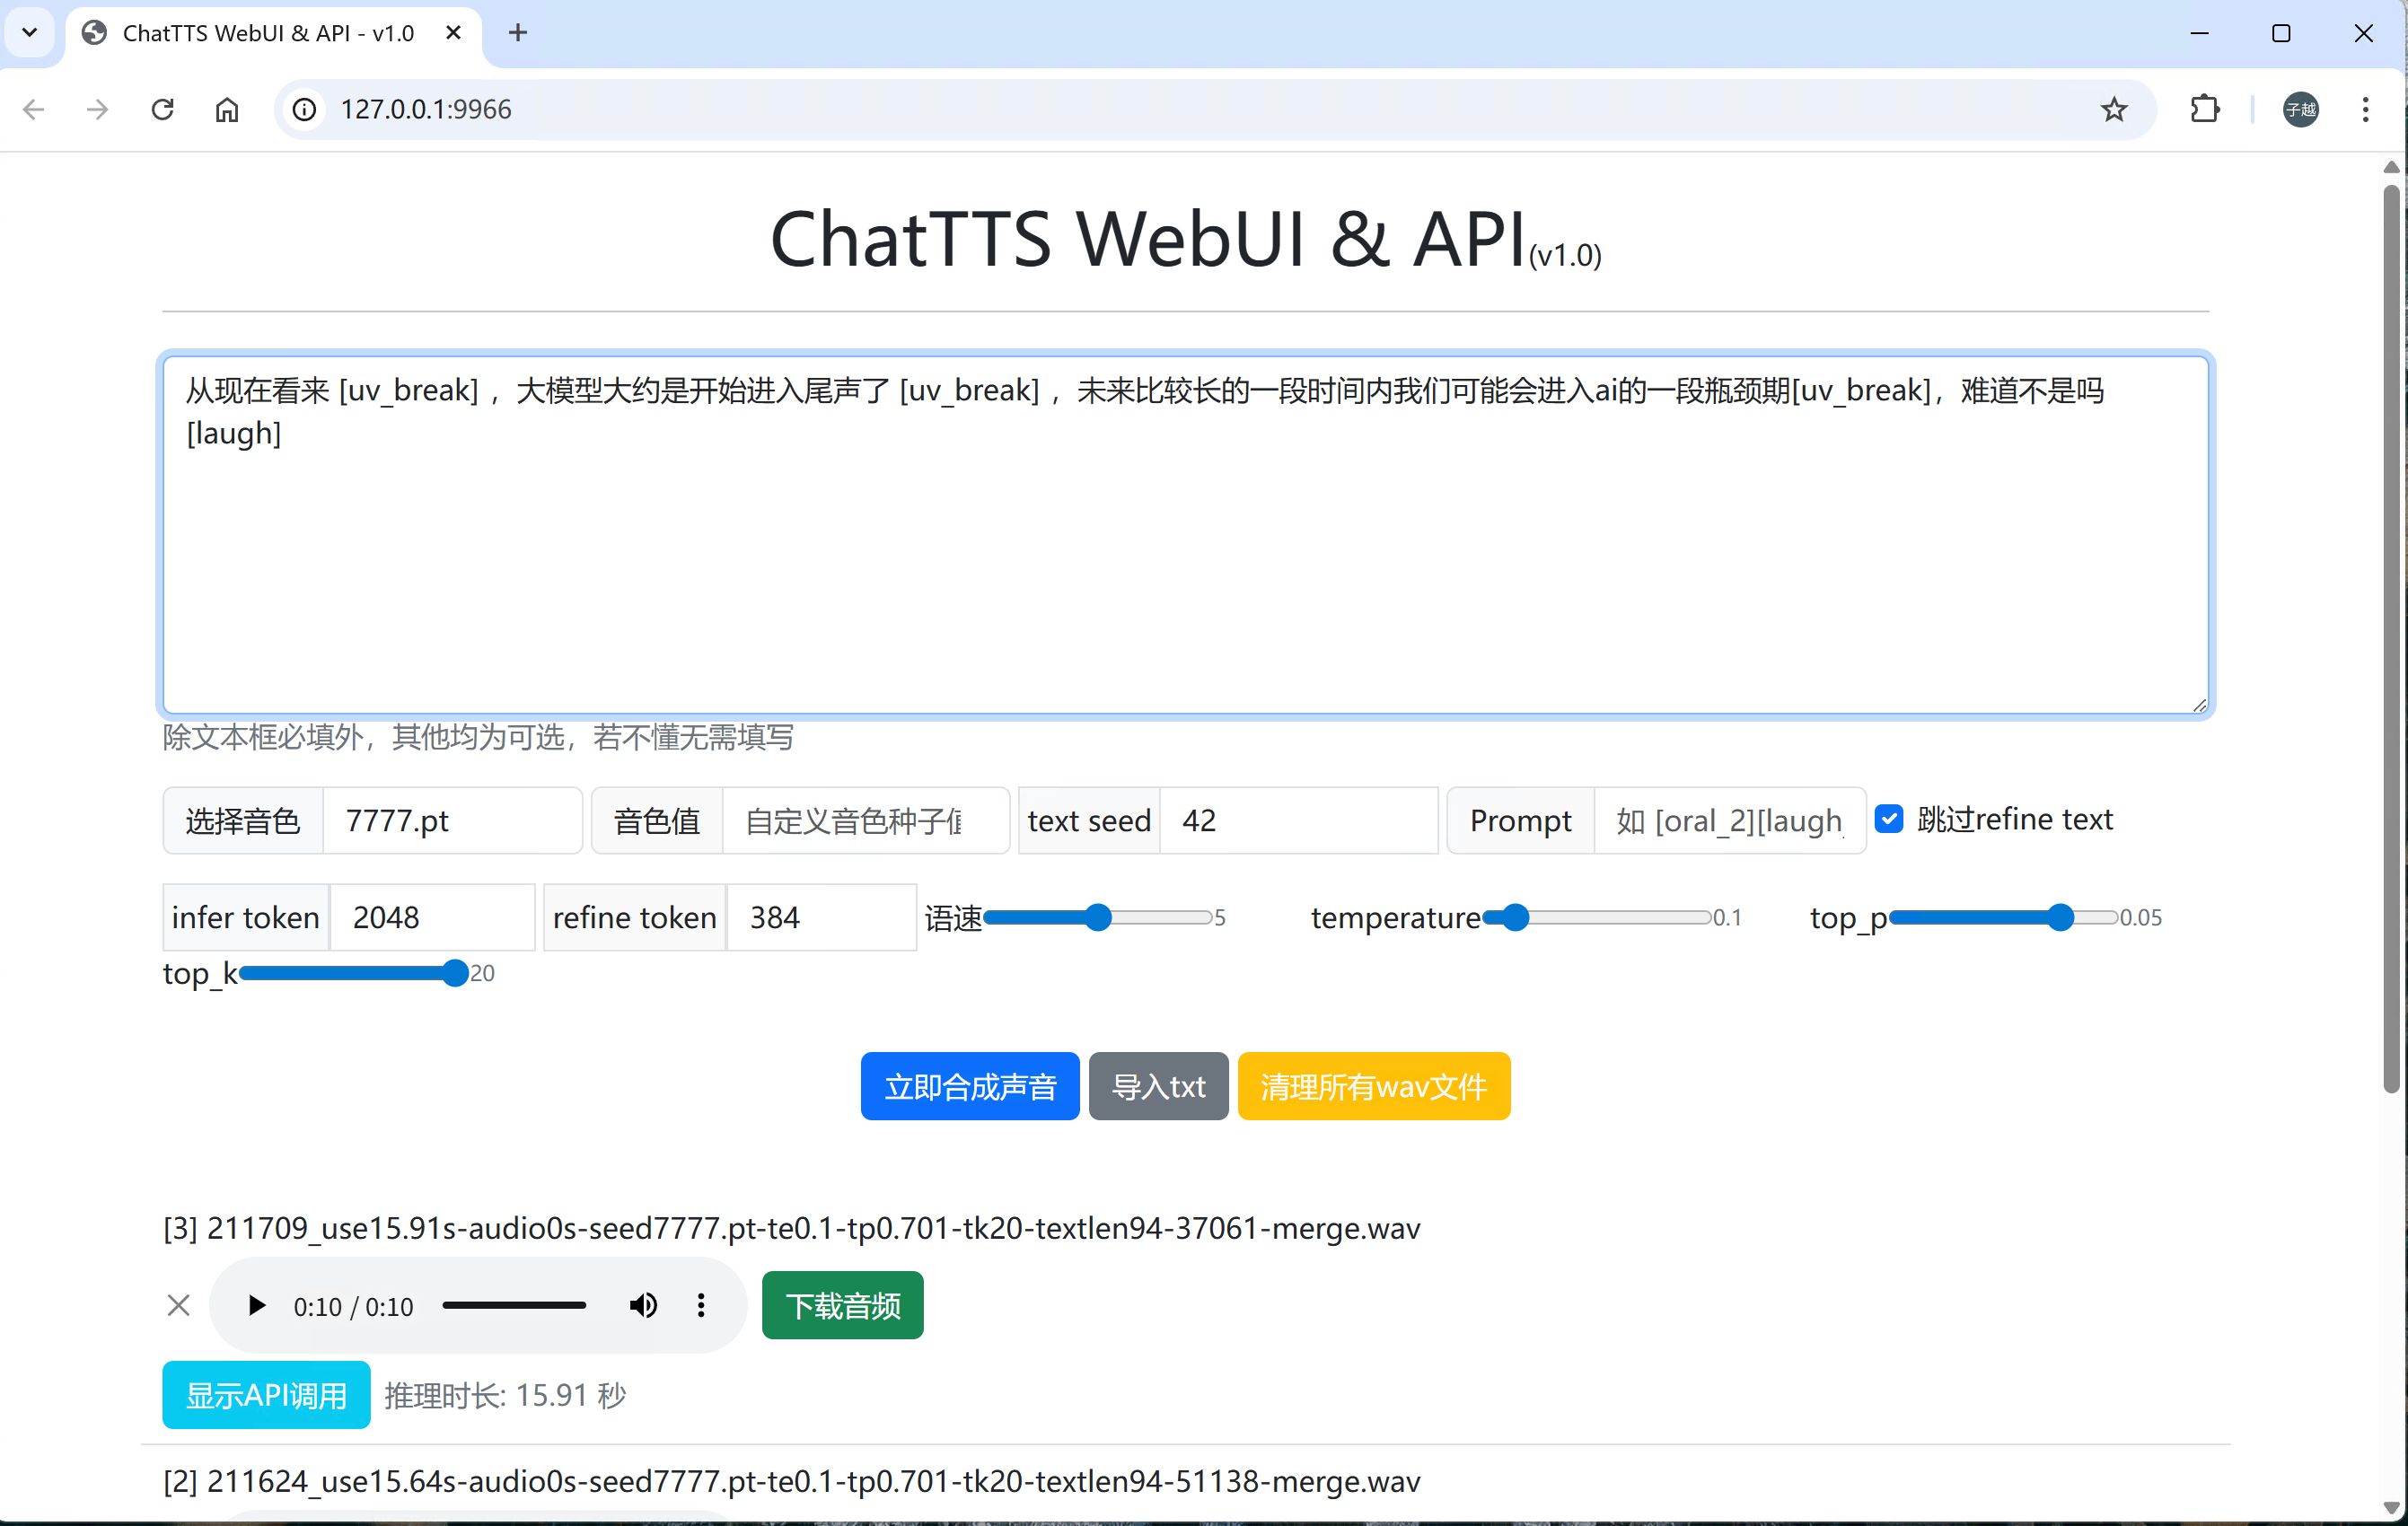Click the 立即合成声音 synthesize button

coord(969,1086)
